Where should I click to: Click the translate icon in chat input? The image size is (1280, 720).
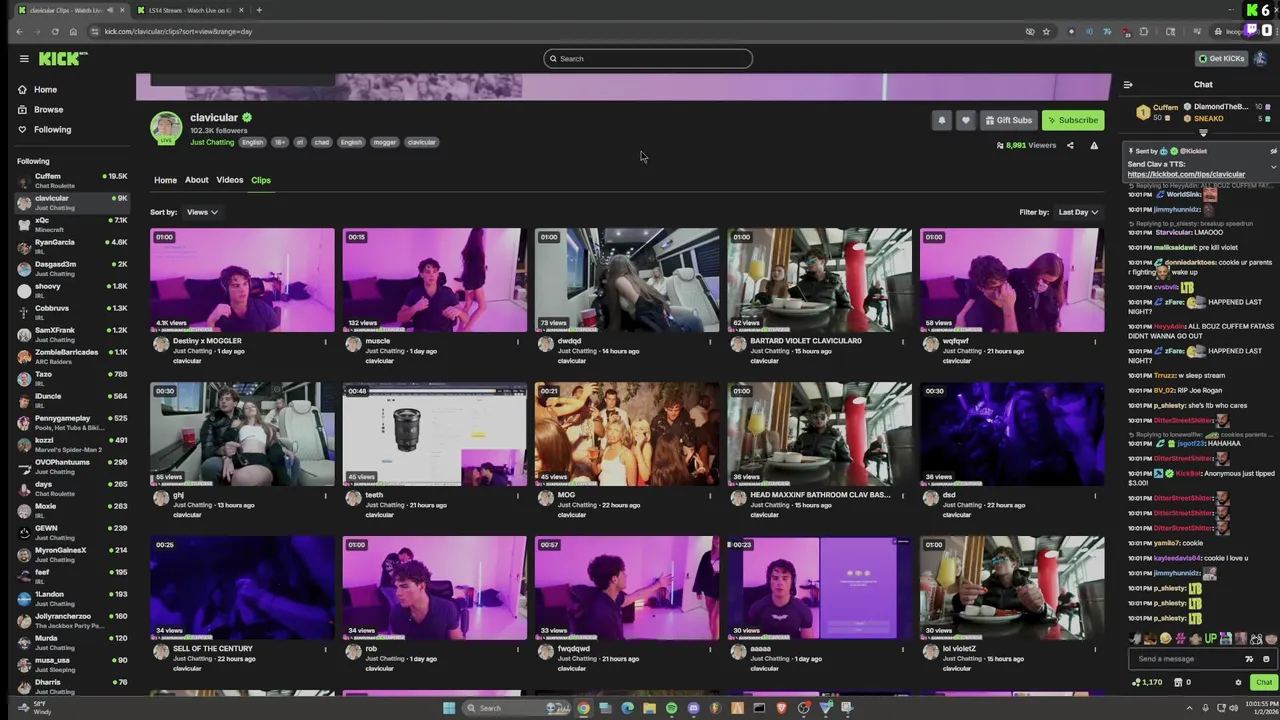coord(1249,659)
